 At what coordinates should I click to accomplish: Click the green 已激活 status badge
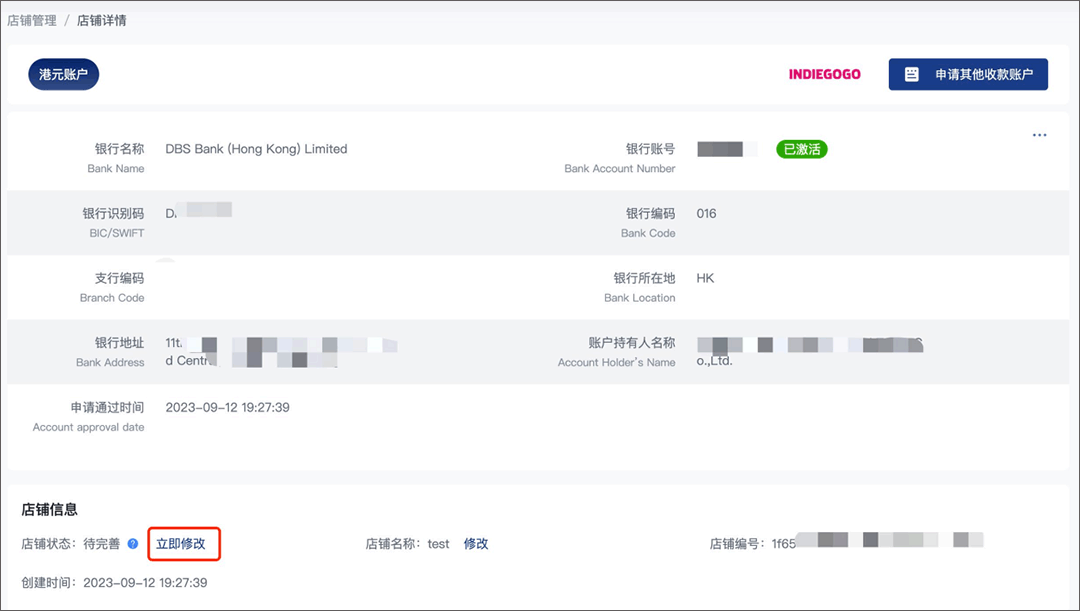point(802,149)
